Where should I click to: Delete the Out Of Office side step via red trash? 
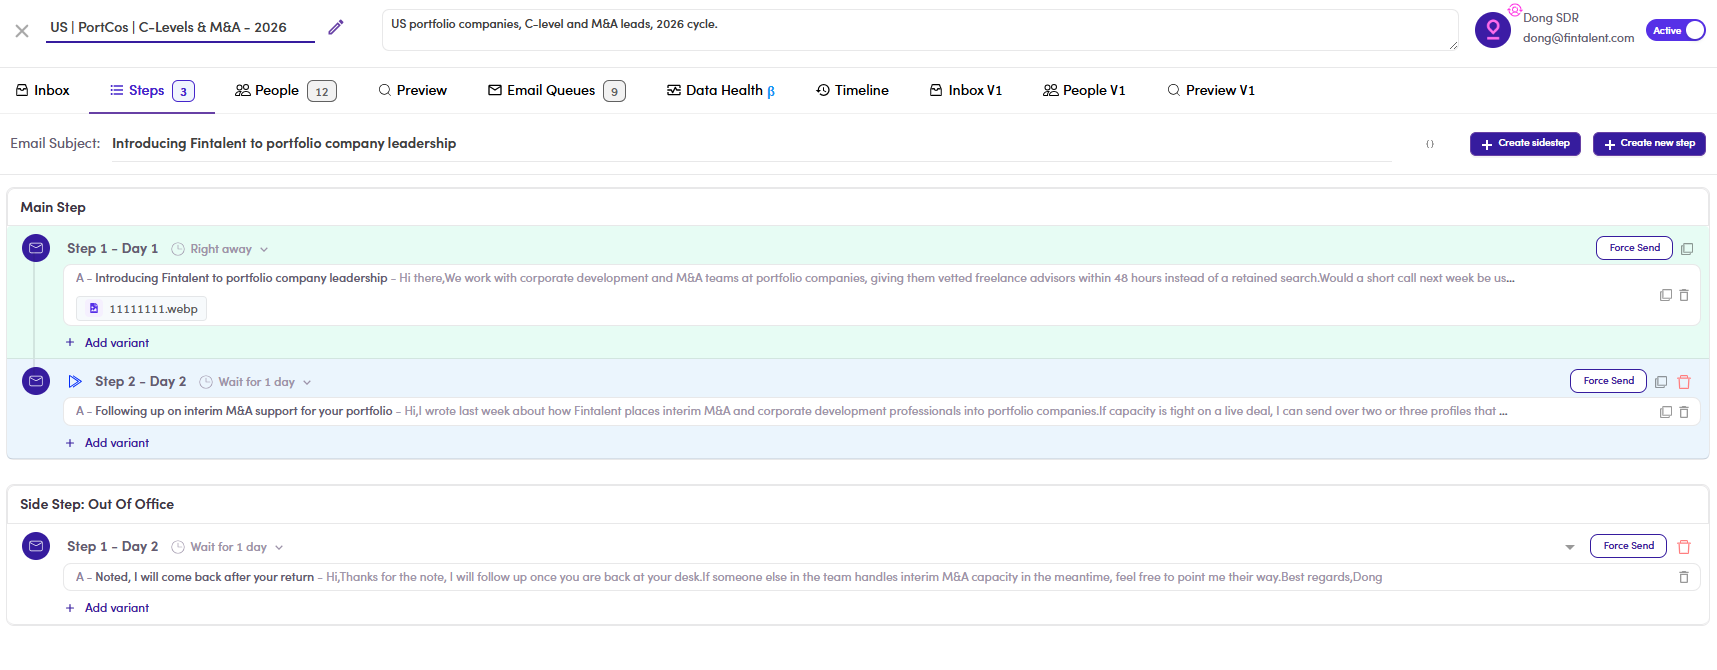coord(1684,547)
